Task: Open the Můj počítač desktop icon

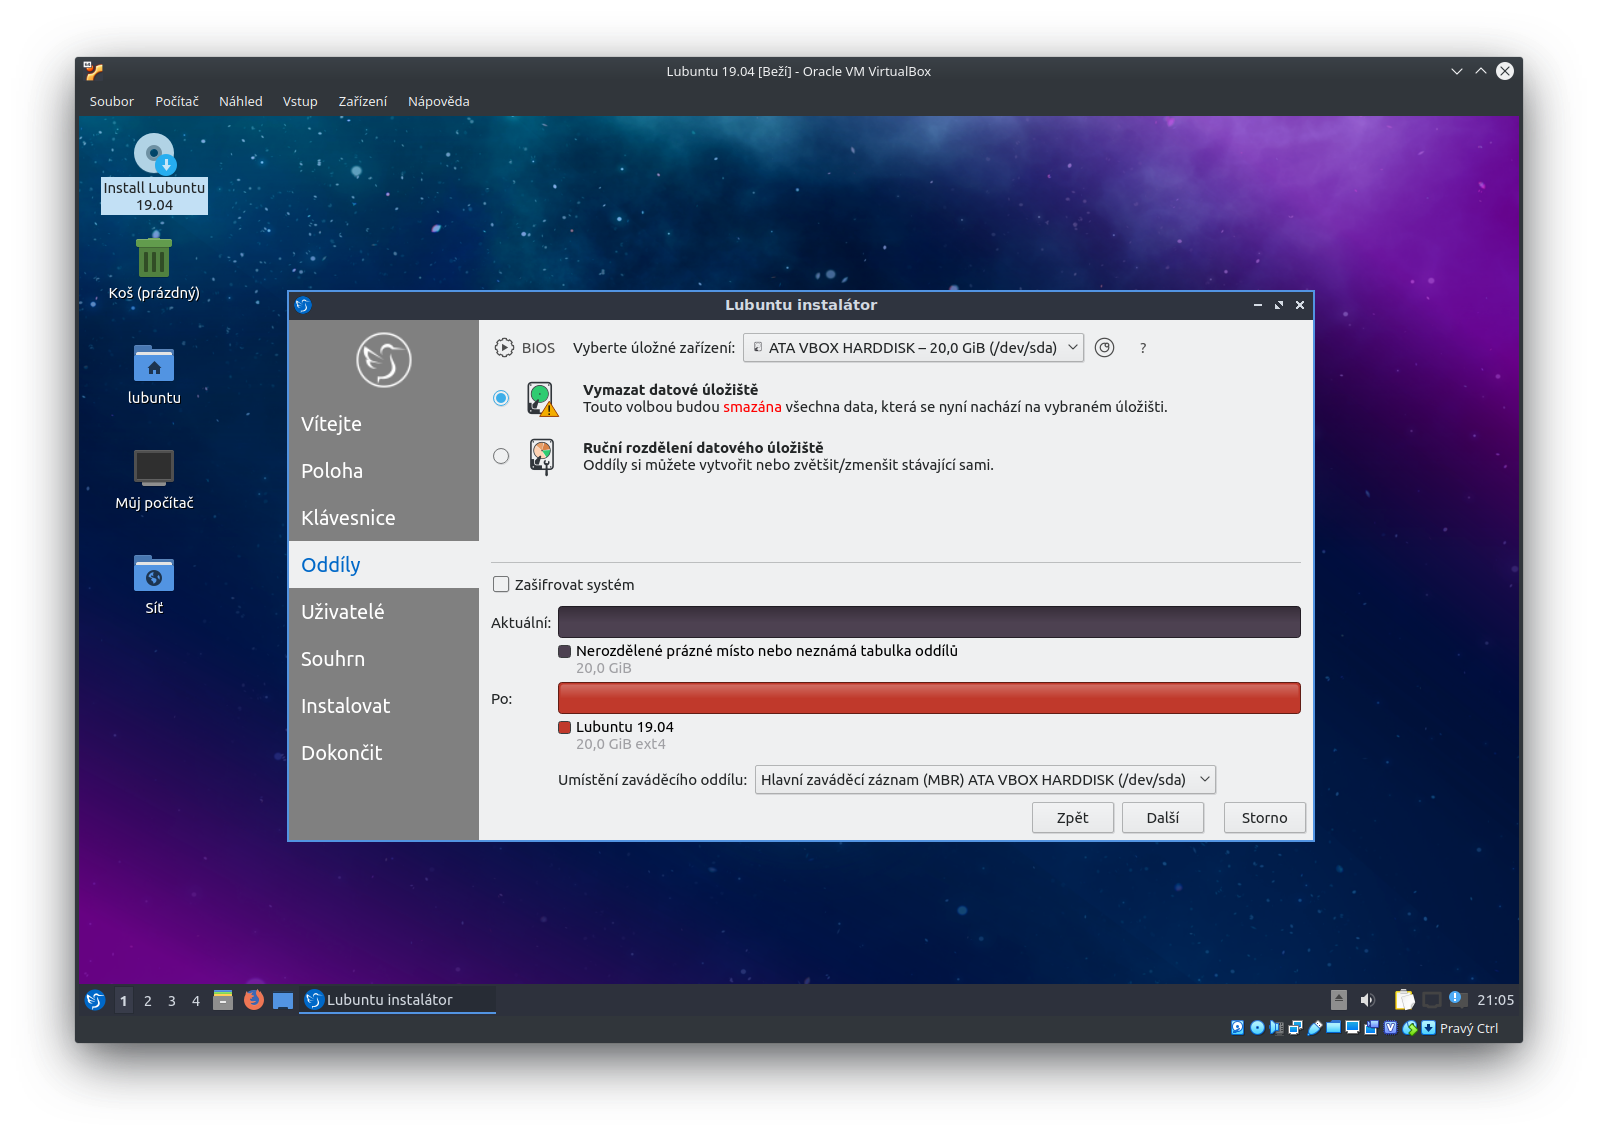Action: click(154, 479)
